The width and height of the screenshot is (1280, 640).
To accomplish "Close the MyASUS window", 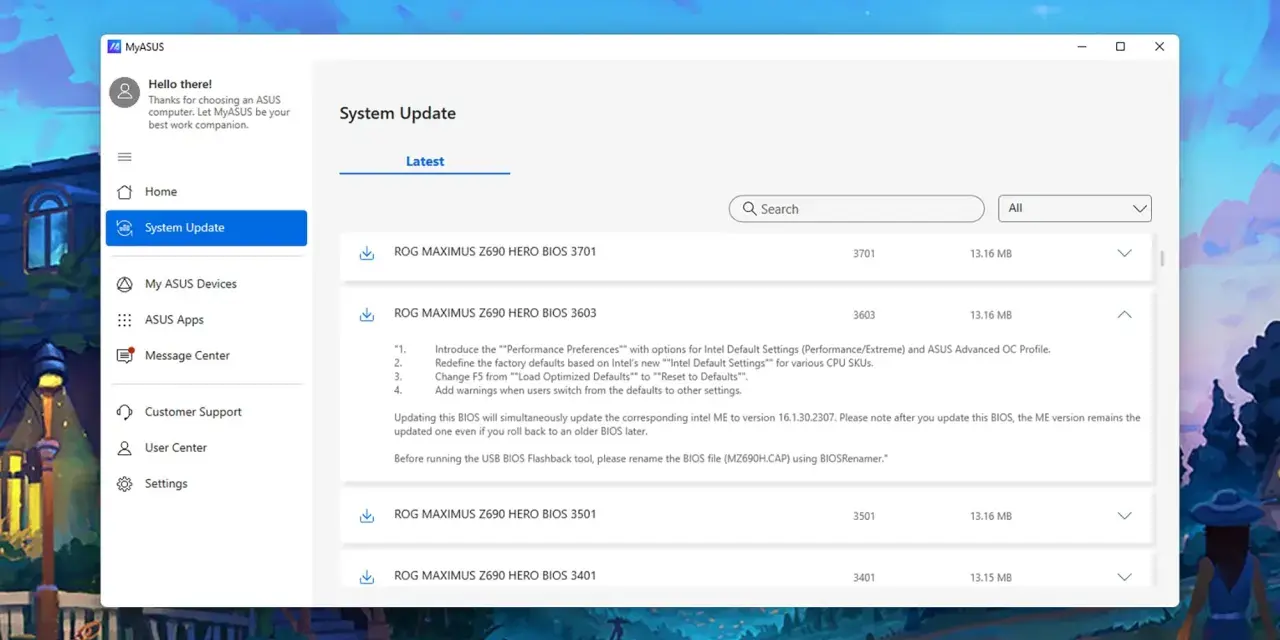I will pyautogui.click(x=1160, y=47).
